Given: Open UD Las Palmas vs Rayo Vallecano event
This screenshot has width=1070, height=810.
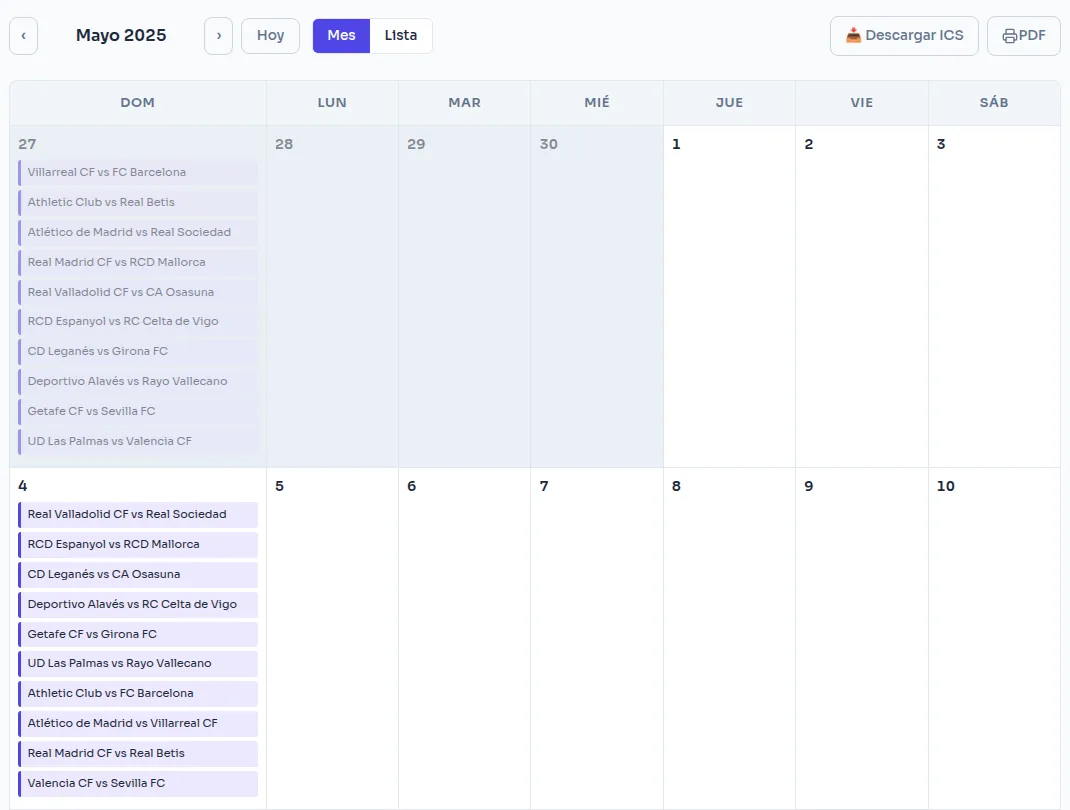Looking at the screenshot, I should 138,663.
